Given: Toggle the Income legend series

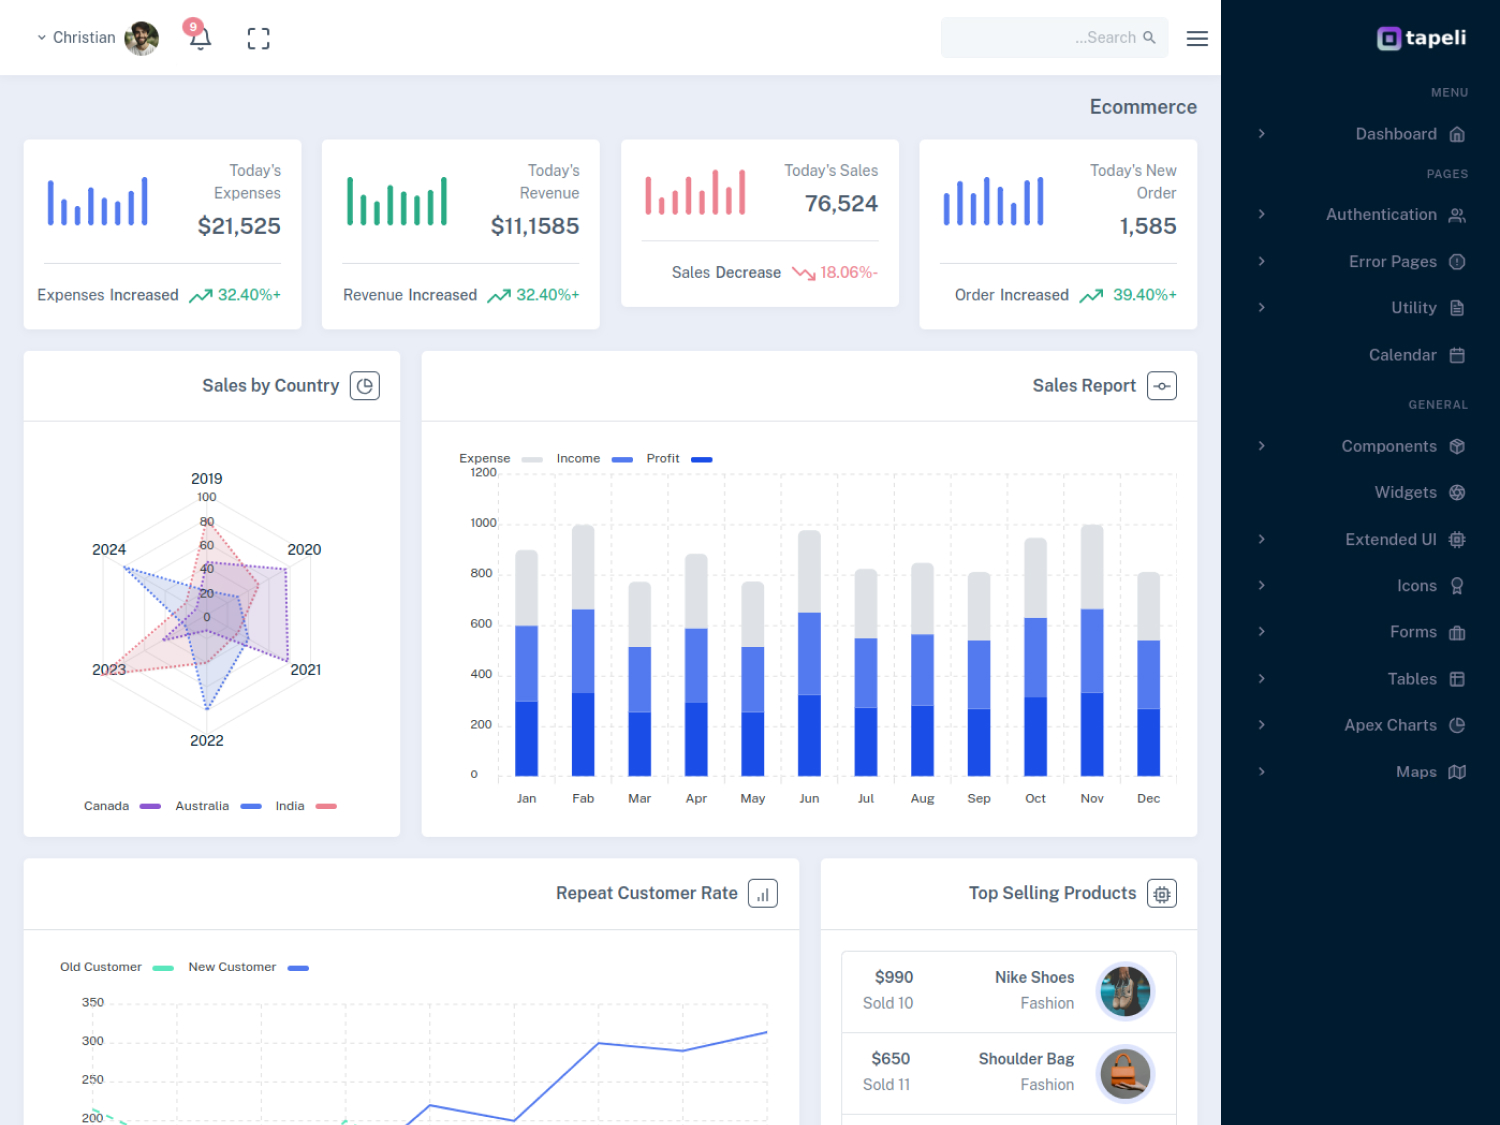Looking at the screenshot, I should [x=594, y=459].
